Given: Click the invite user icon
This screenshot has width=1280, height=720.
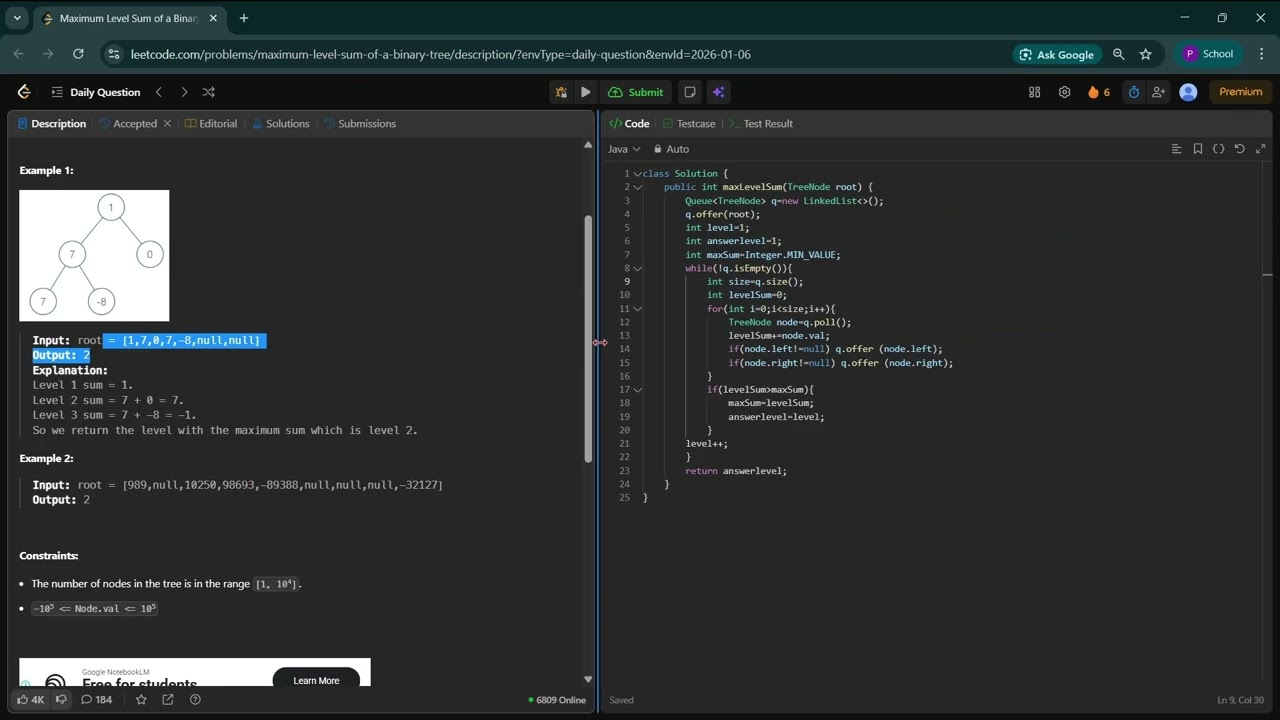Looking at the screenshot, I should pyautogui.click(x=1158, y=92).
